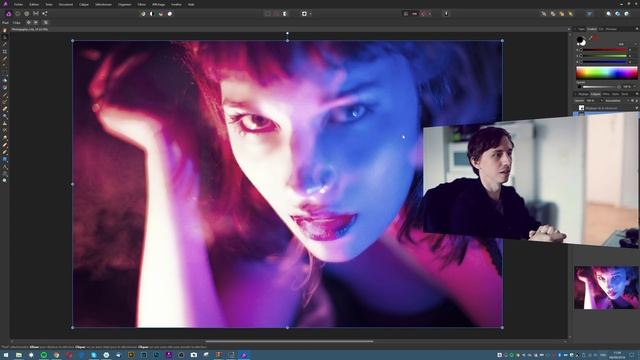Click the primary/secondary colour selector circles

pos(581,40)
